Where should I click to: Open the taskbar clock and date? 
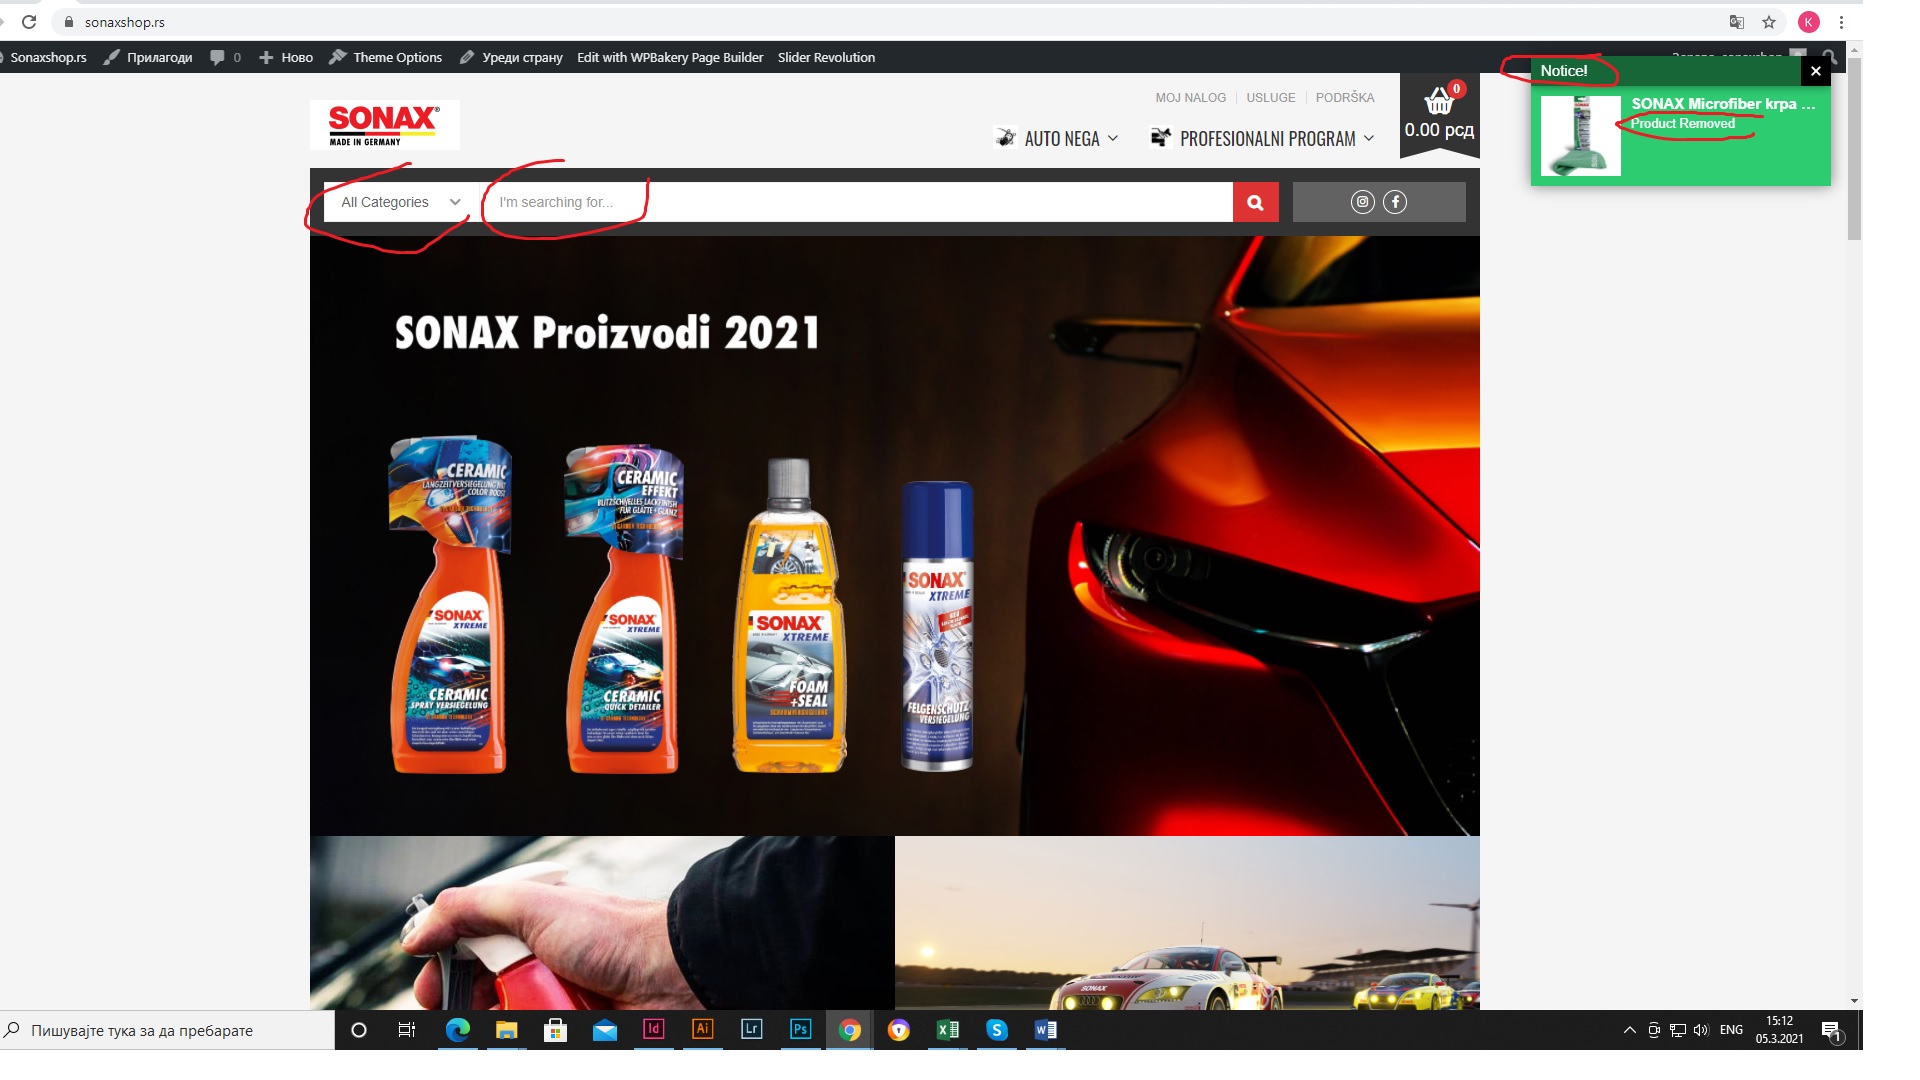(1779, 1030)
